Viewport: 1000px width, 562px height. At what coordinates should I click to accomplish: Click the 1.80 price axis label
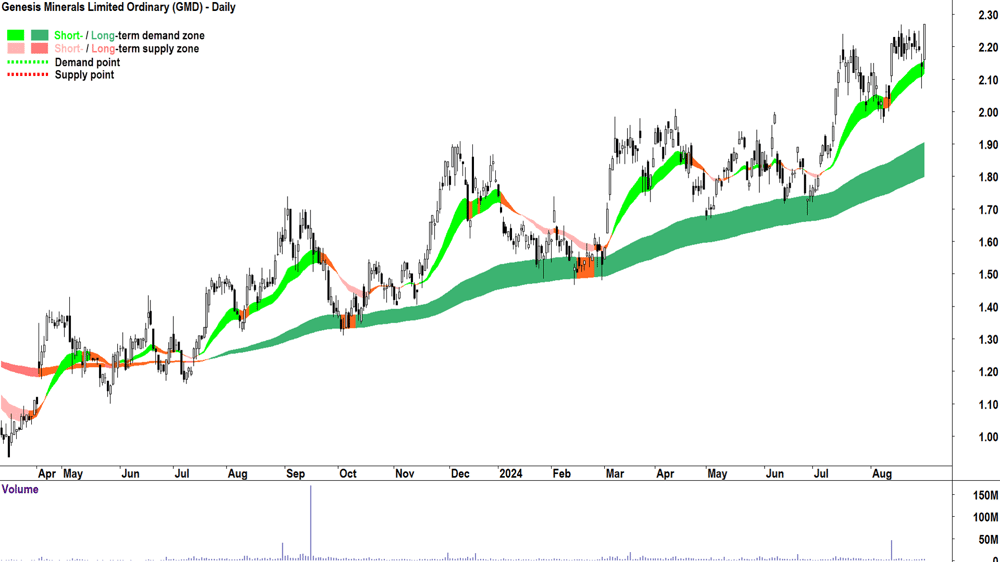click(987, 177)
